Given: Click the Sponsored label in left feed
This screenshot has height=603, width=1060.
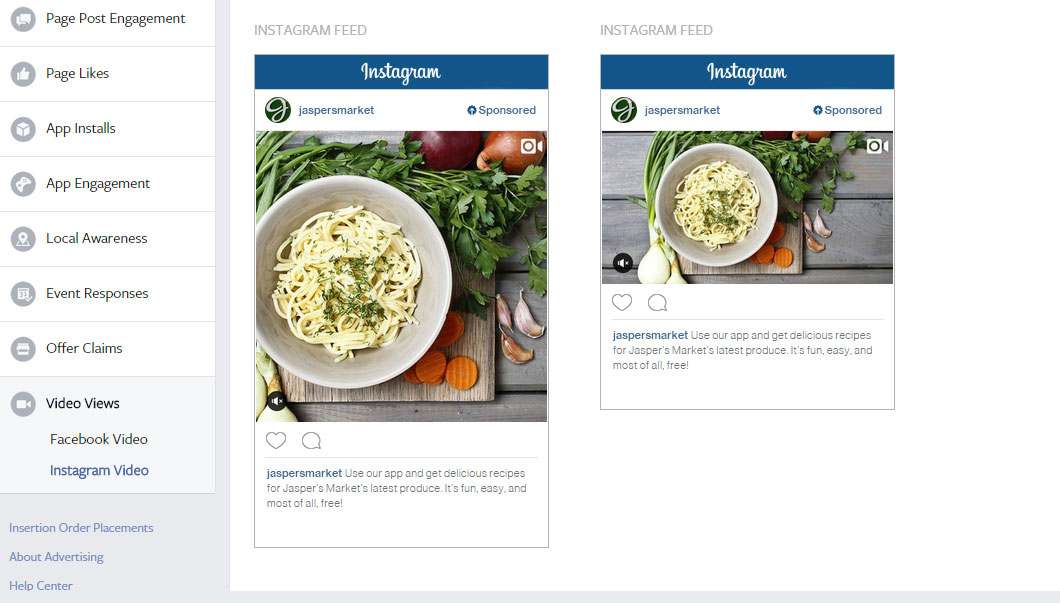Looking at the screenshot, I should pyautogui.click(x=501, y=110).
